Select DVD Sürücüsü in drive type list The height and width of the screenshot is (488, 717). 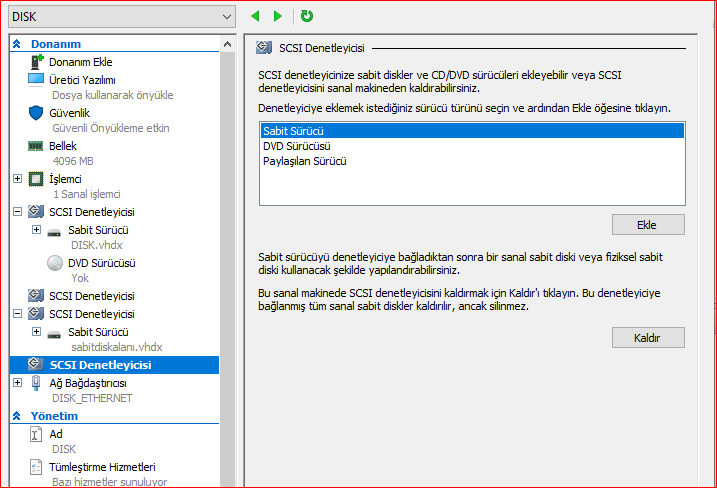(x=472, y=146)
